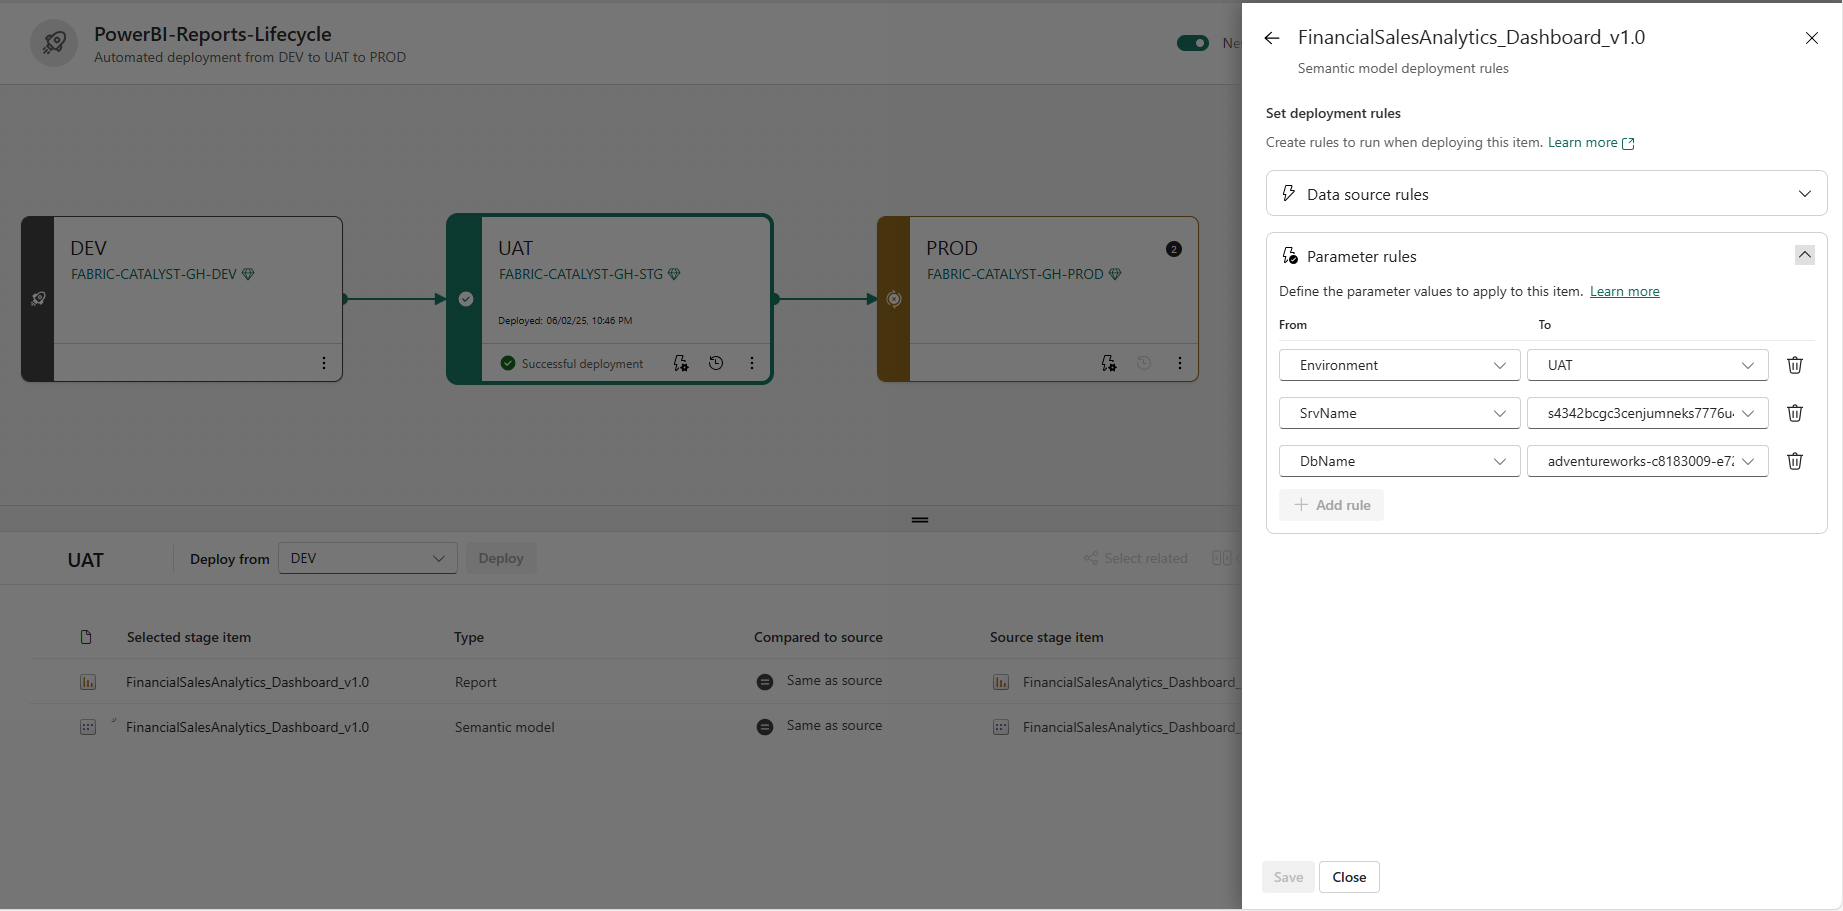Click the Type column header
Screen dimensions: 1843x911
point(469,637)
